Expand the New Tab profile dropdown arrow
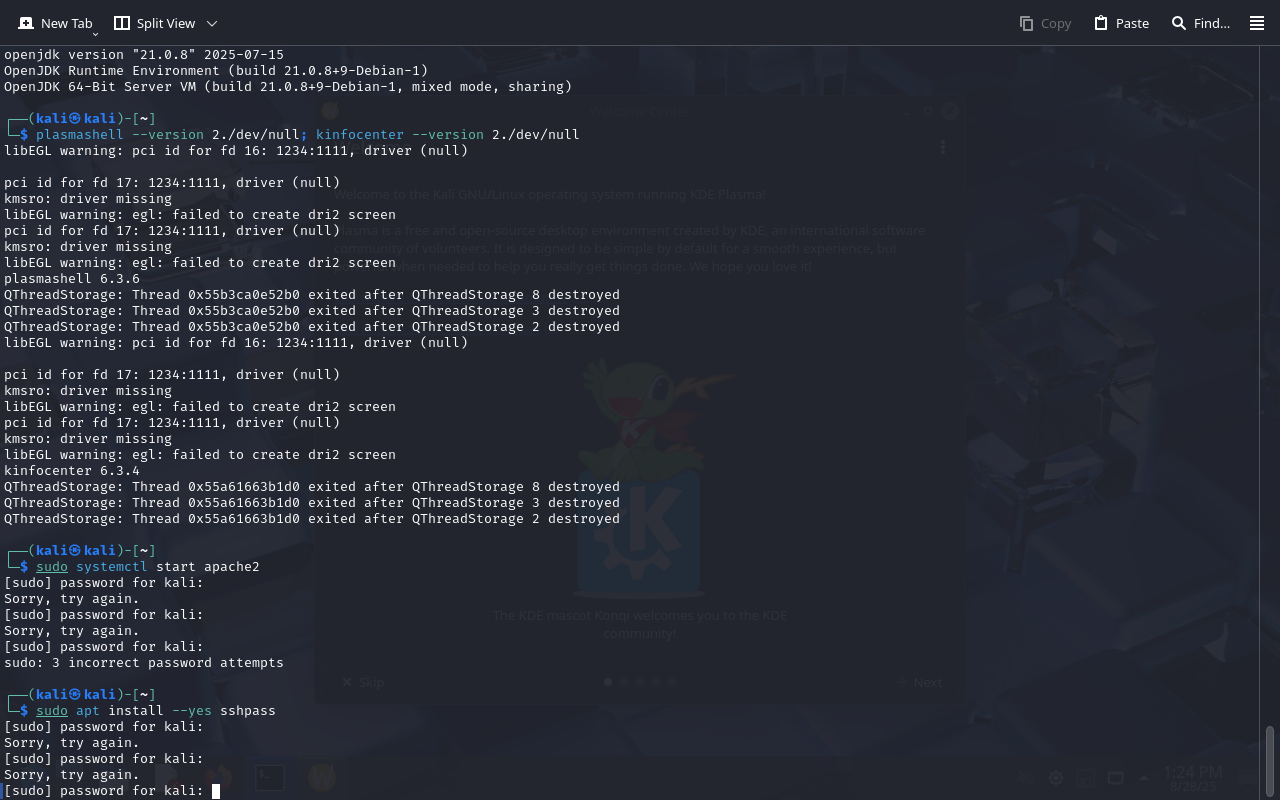 95,34
